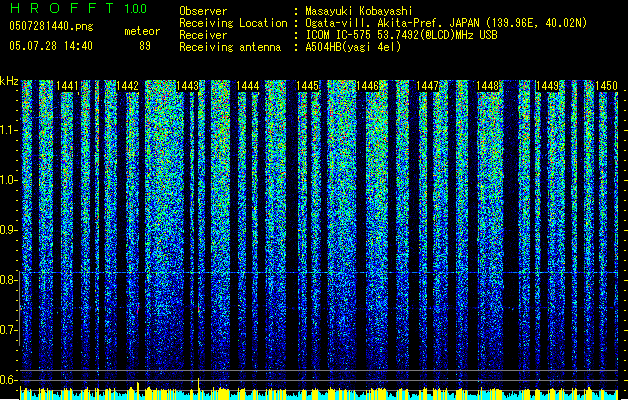Click the 1443 time marker

tap(187, 86)
